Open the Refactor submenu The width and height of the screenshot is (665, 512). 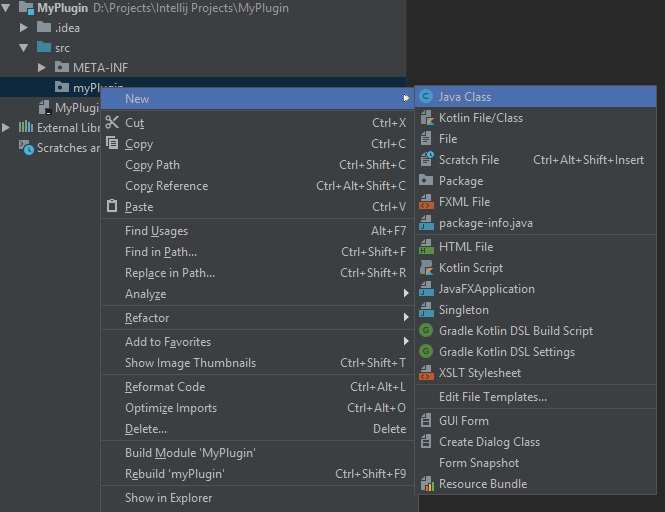click(147, 318)
